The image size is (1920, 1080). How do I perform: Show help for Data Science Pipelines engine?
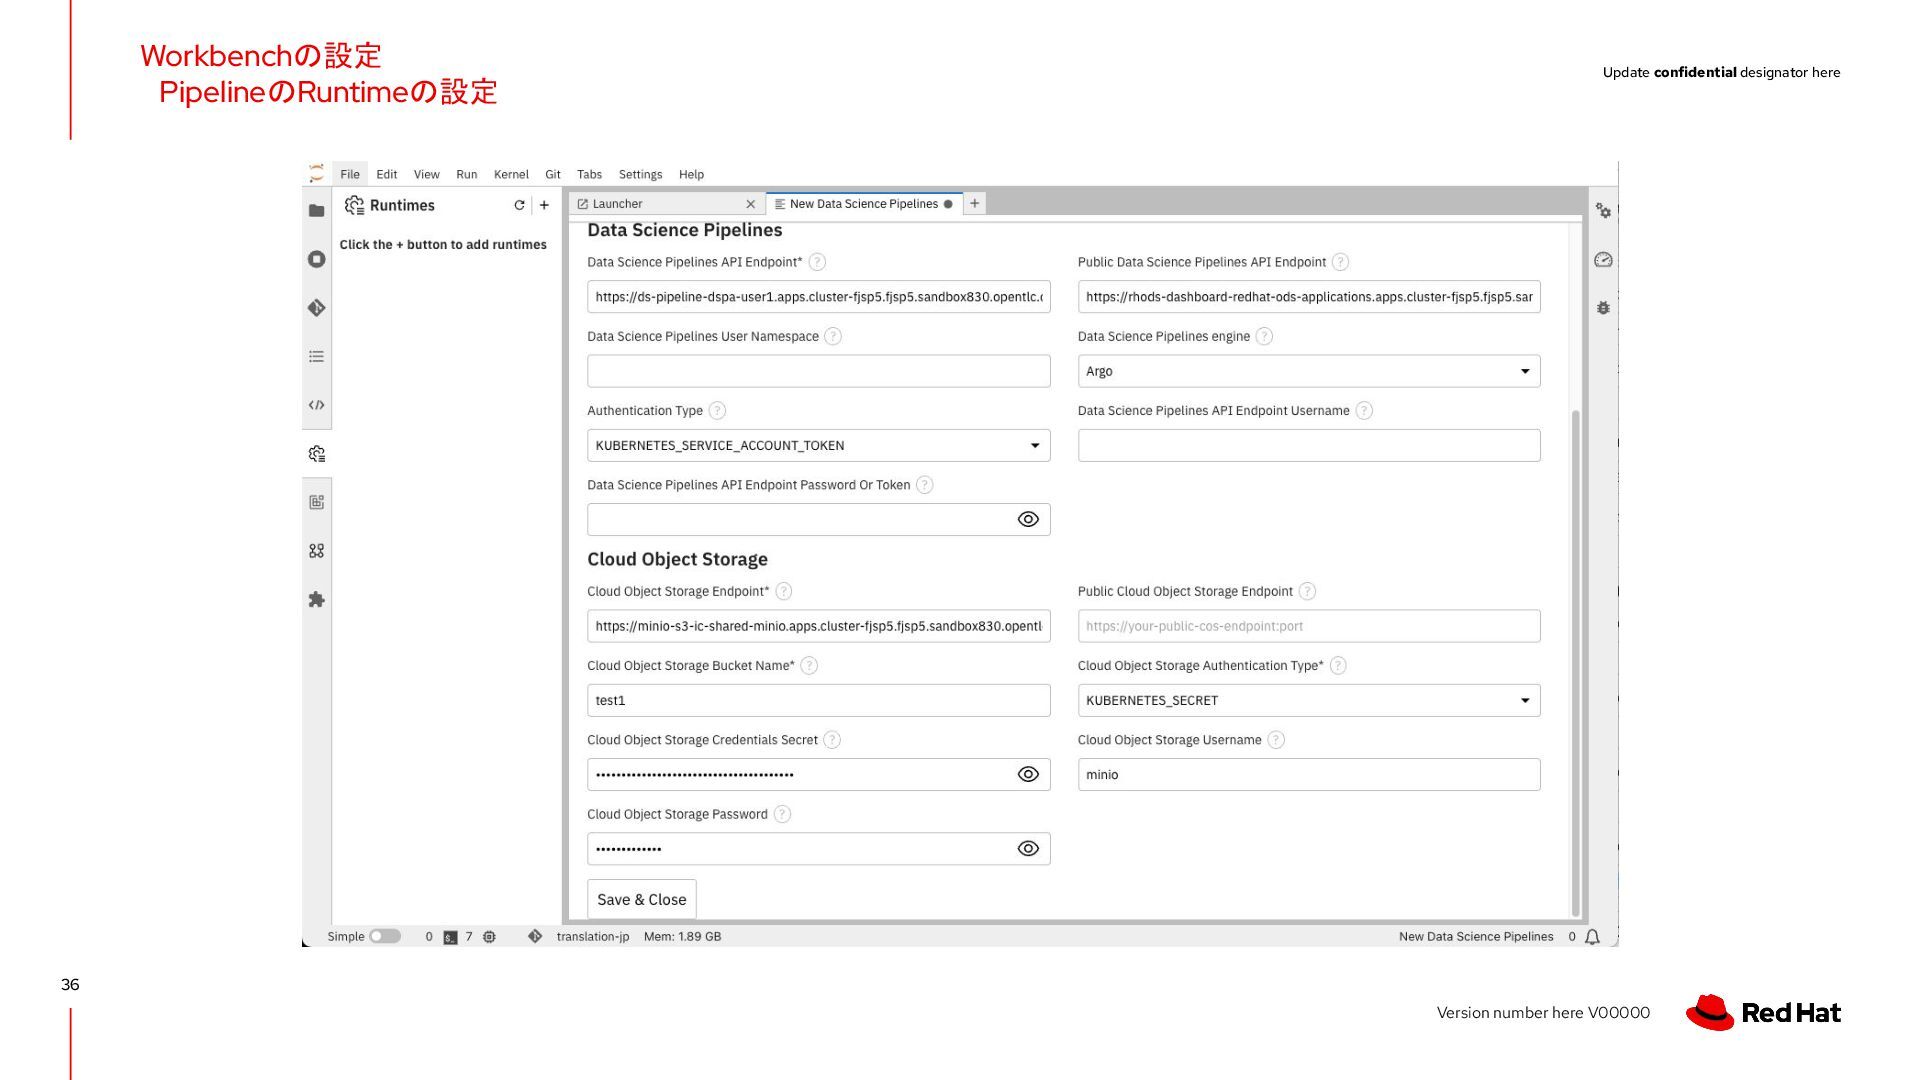[1264, 337]
